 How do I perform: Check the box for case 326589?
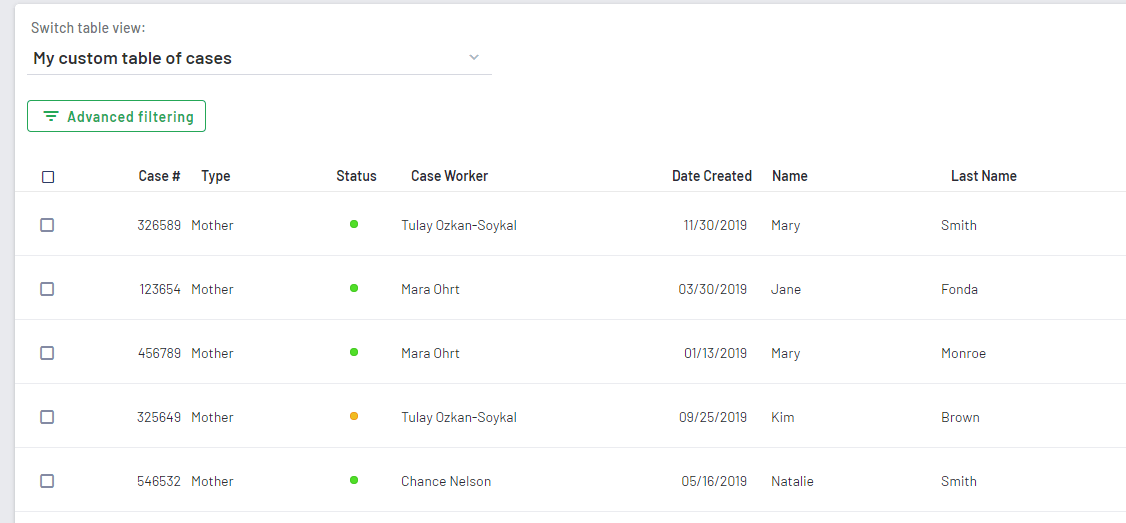click(47, 225)
